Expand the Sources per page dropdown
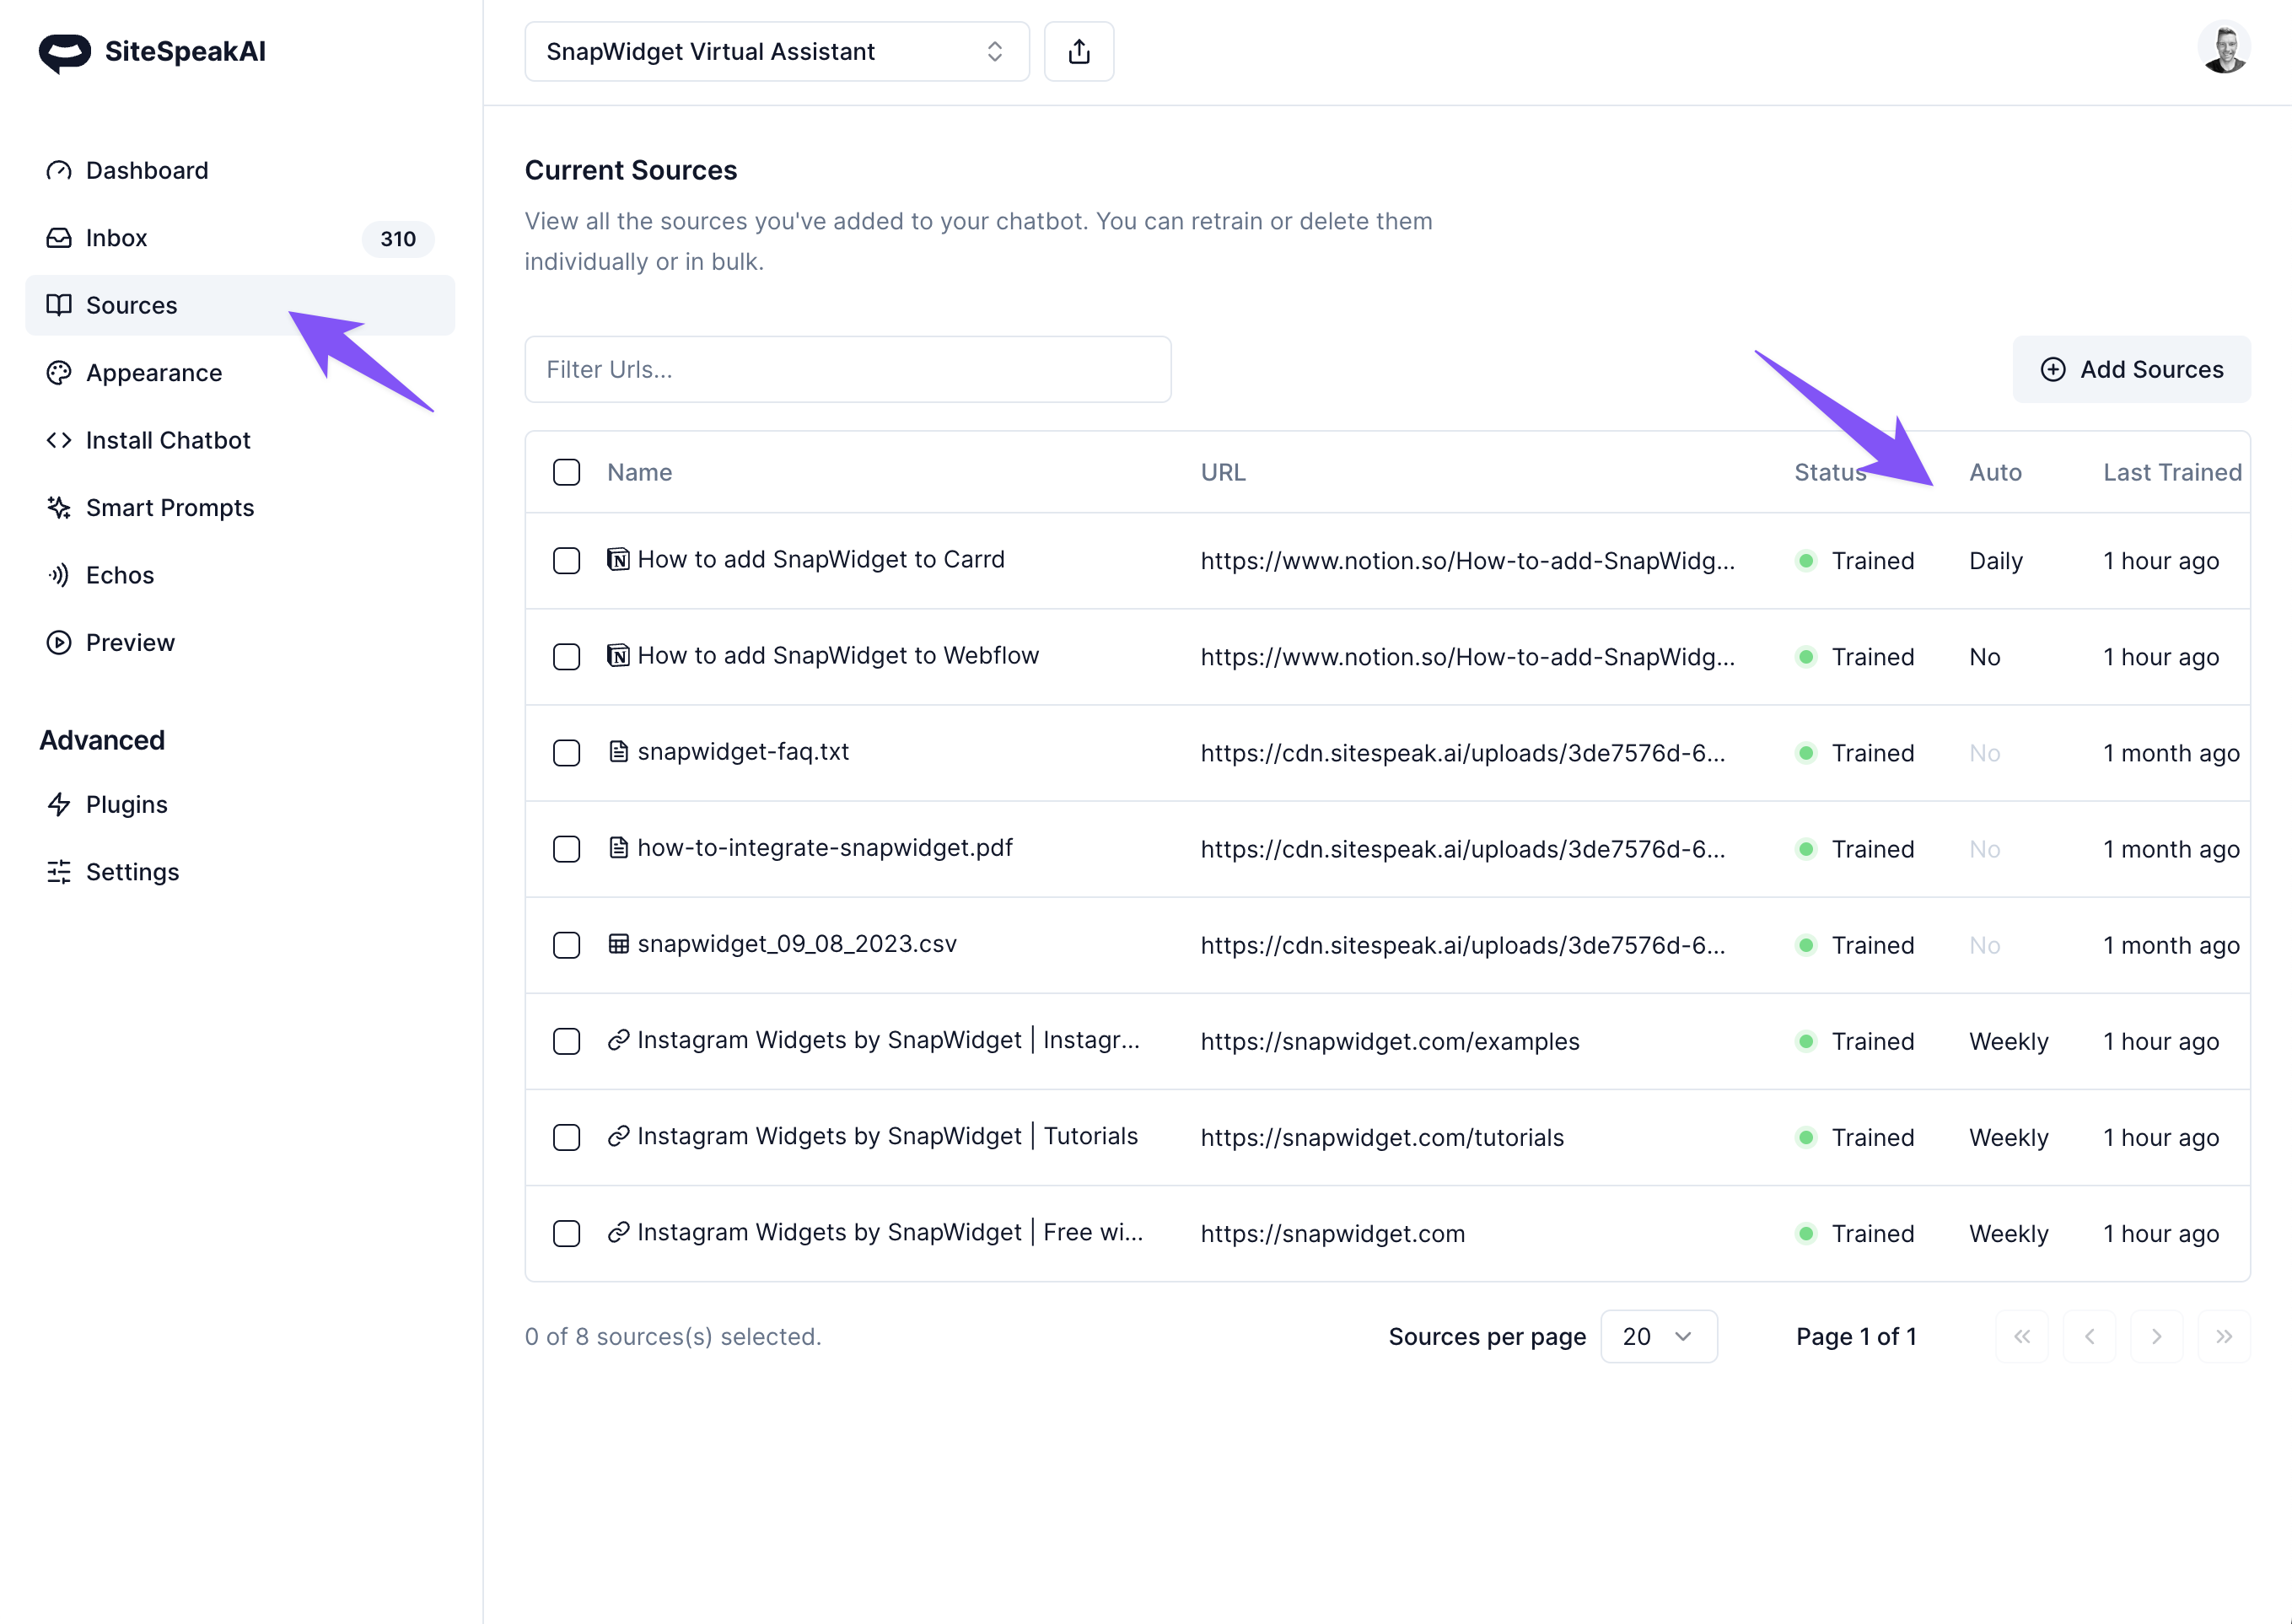 [x=1658, y=1336]
